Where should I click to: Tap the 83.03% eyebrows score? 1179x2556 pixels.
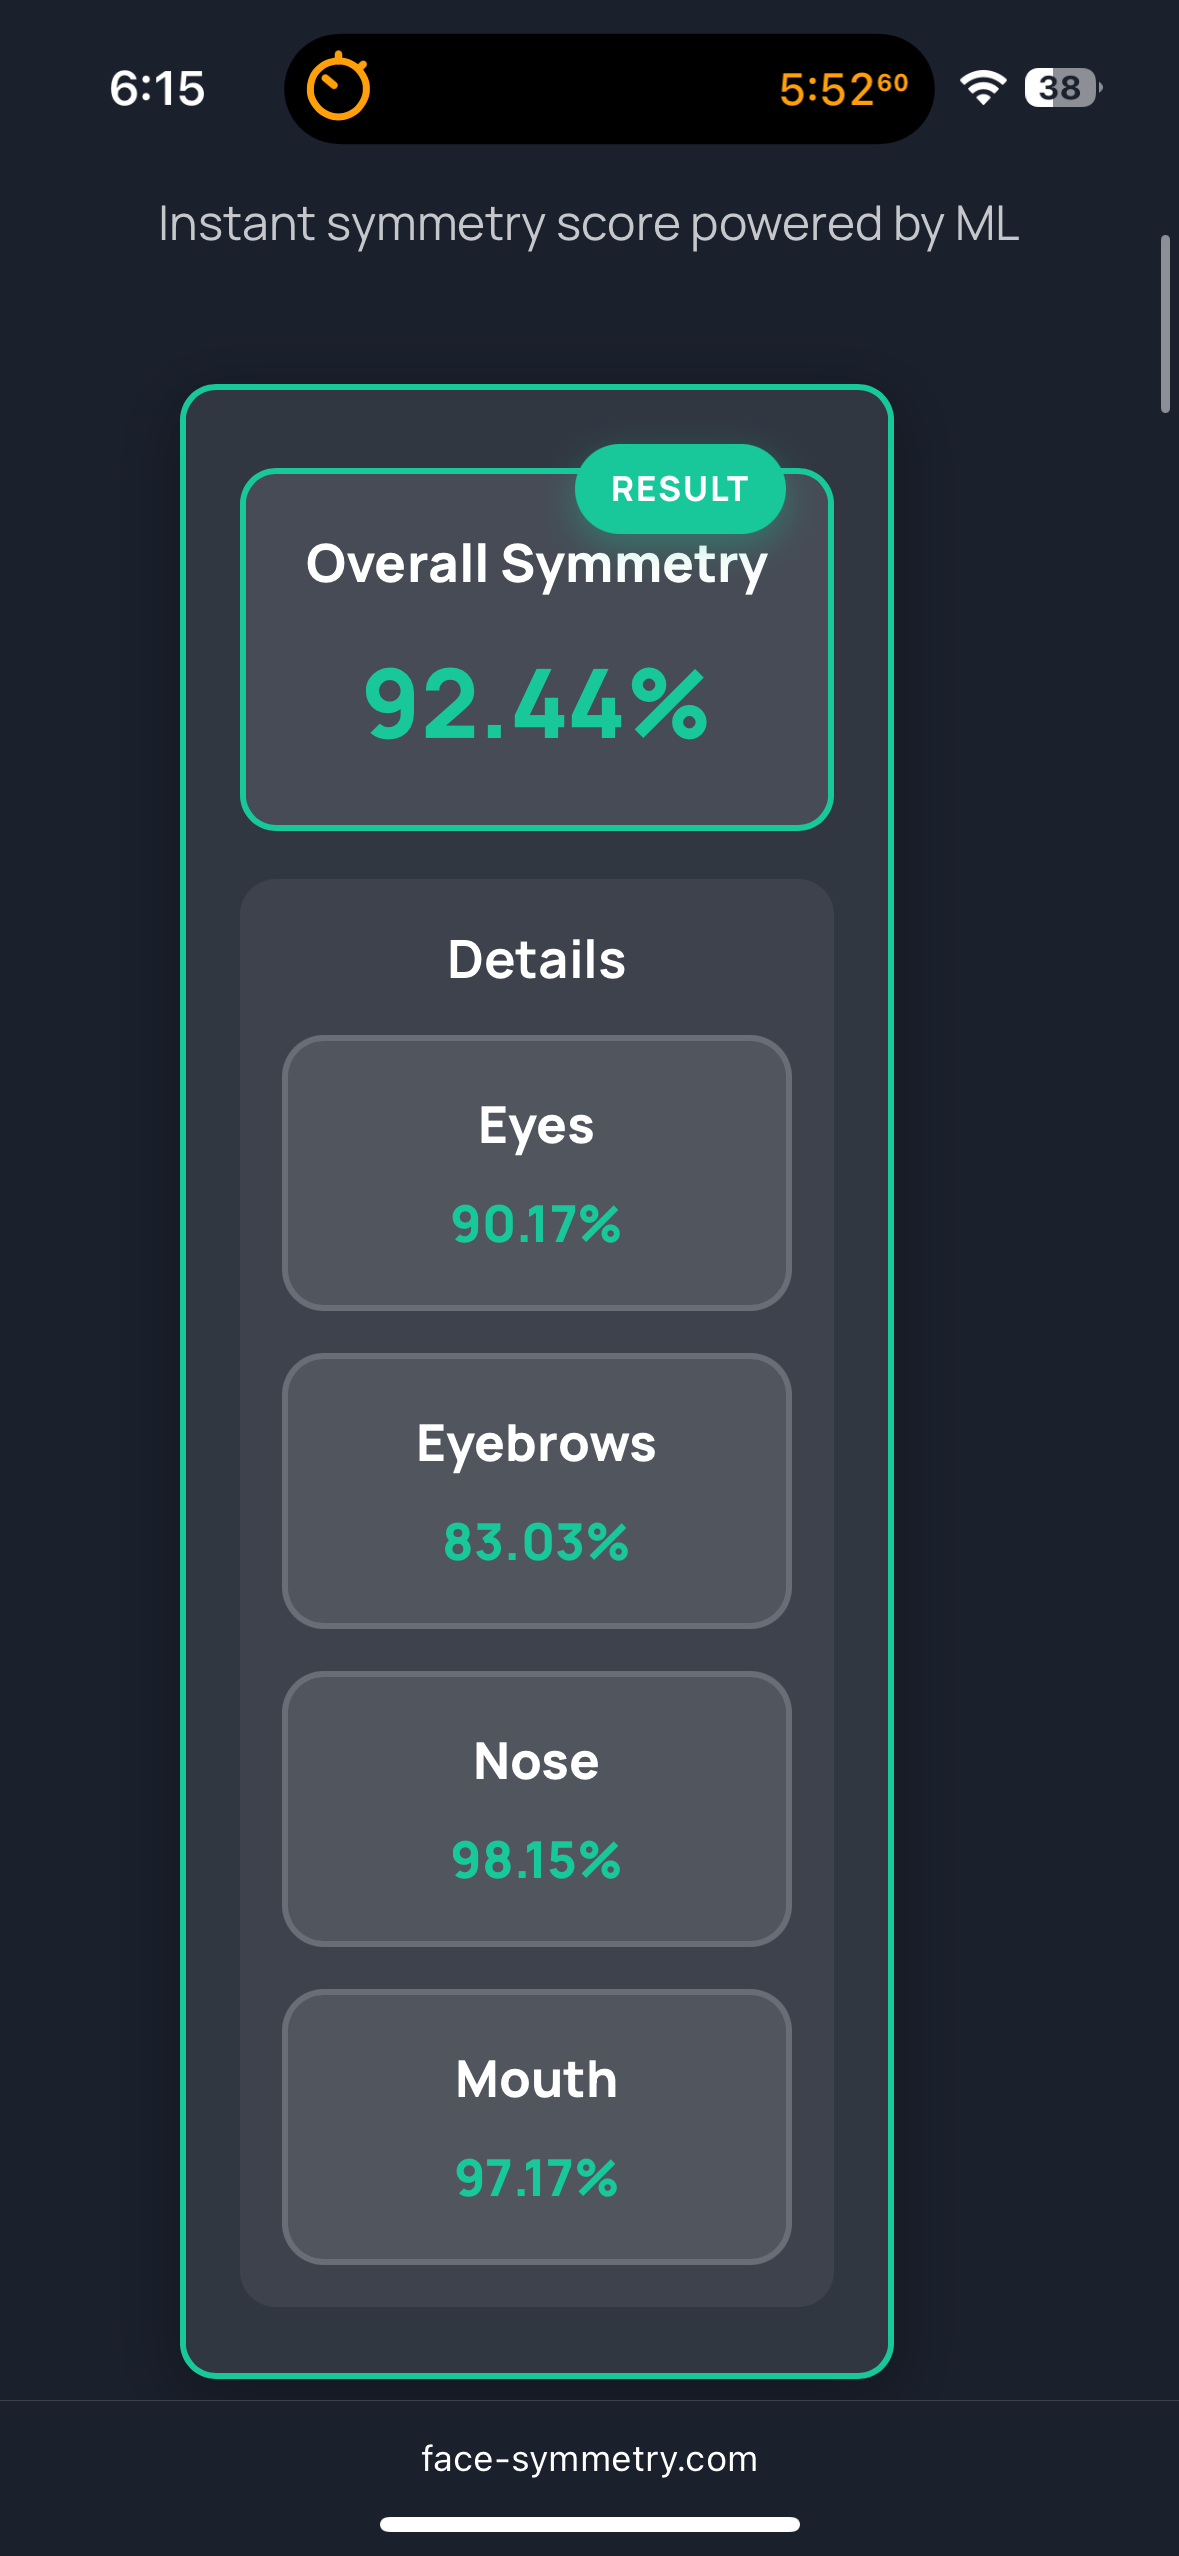coord(537,1542)
